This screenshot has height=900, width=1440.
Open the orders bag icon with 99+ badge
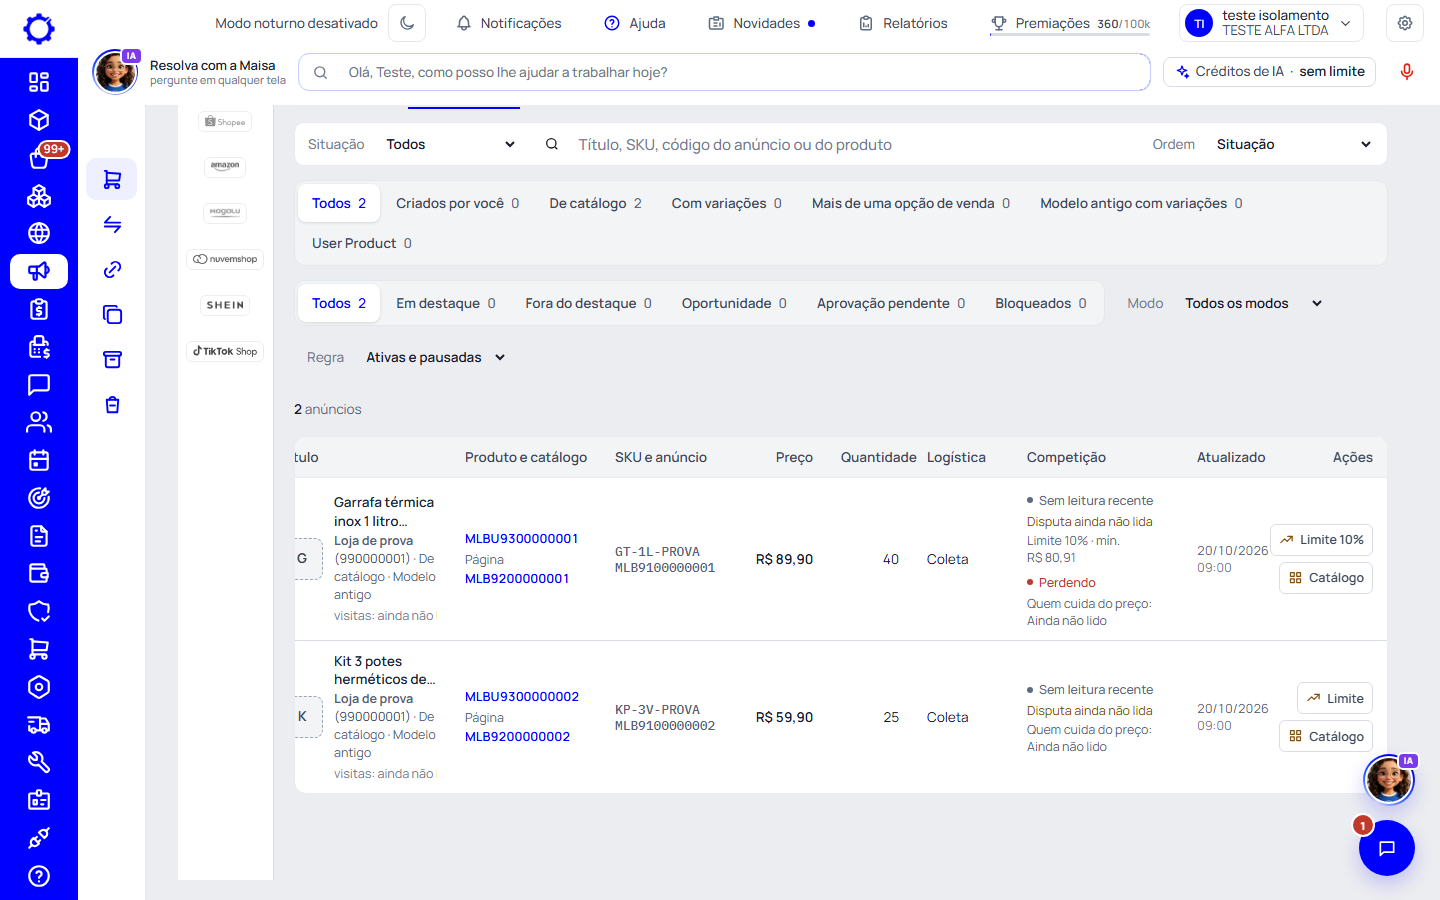[x=39, y=158]
